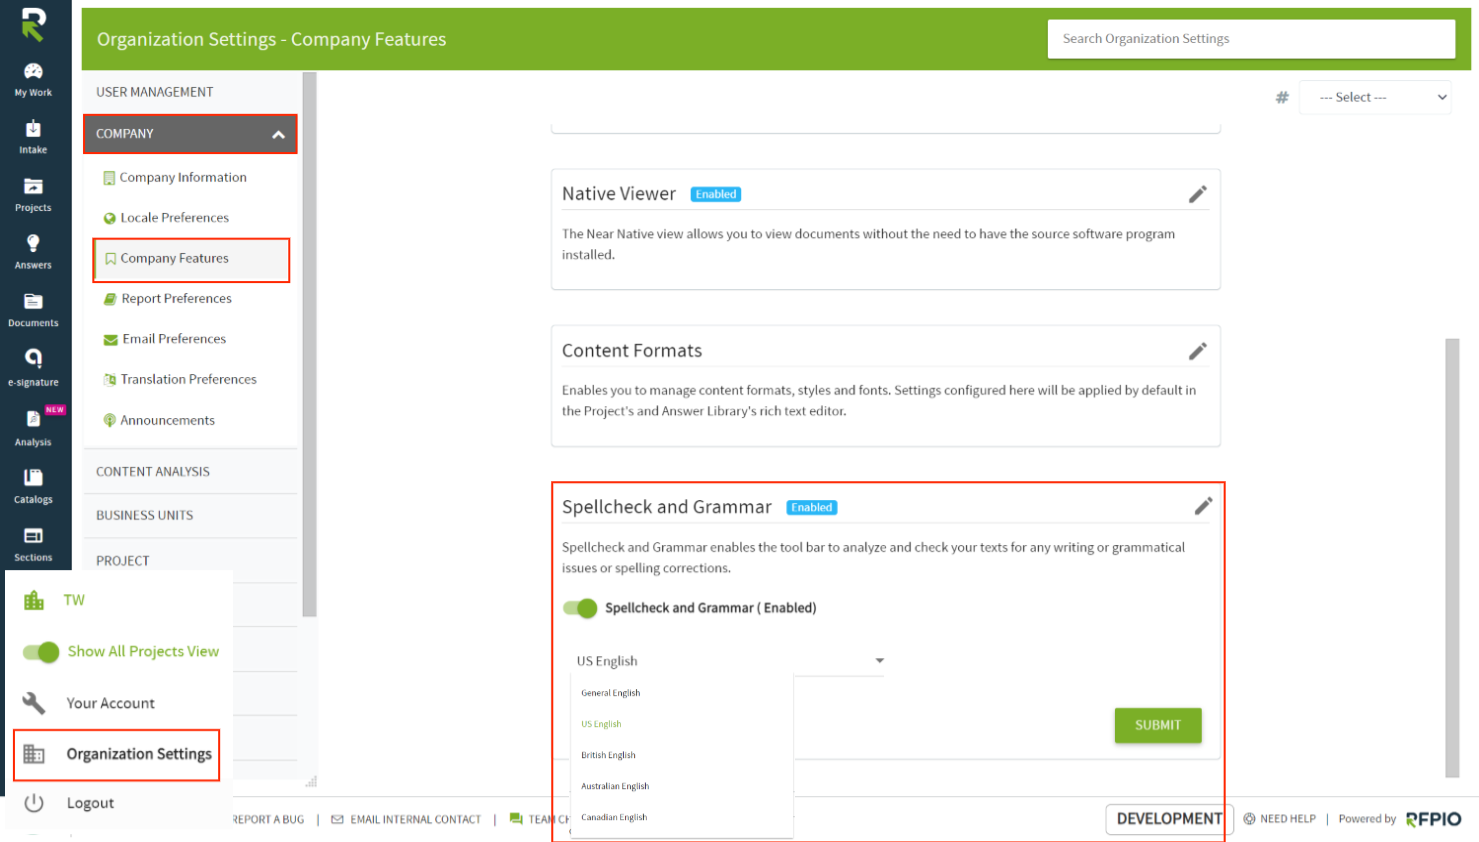Click the hash icon beside Select dropdown
The height and width of the screenshot is (842, 1479).
coord(1282,97)
